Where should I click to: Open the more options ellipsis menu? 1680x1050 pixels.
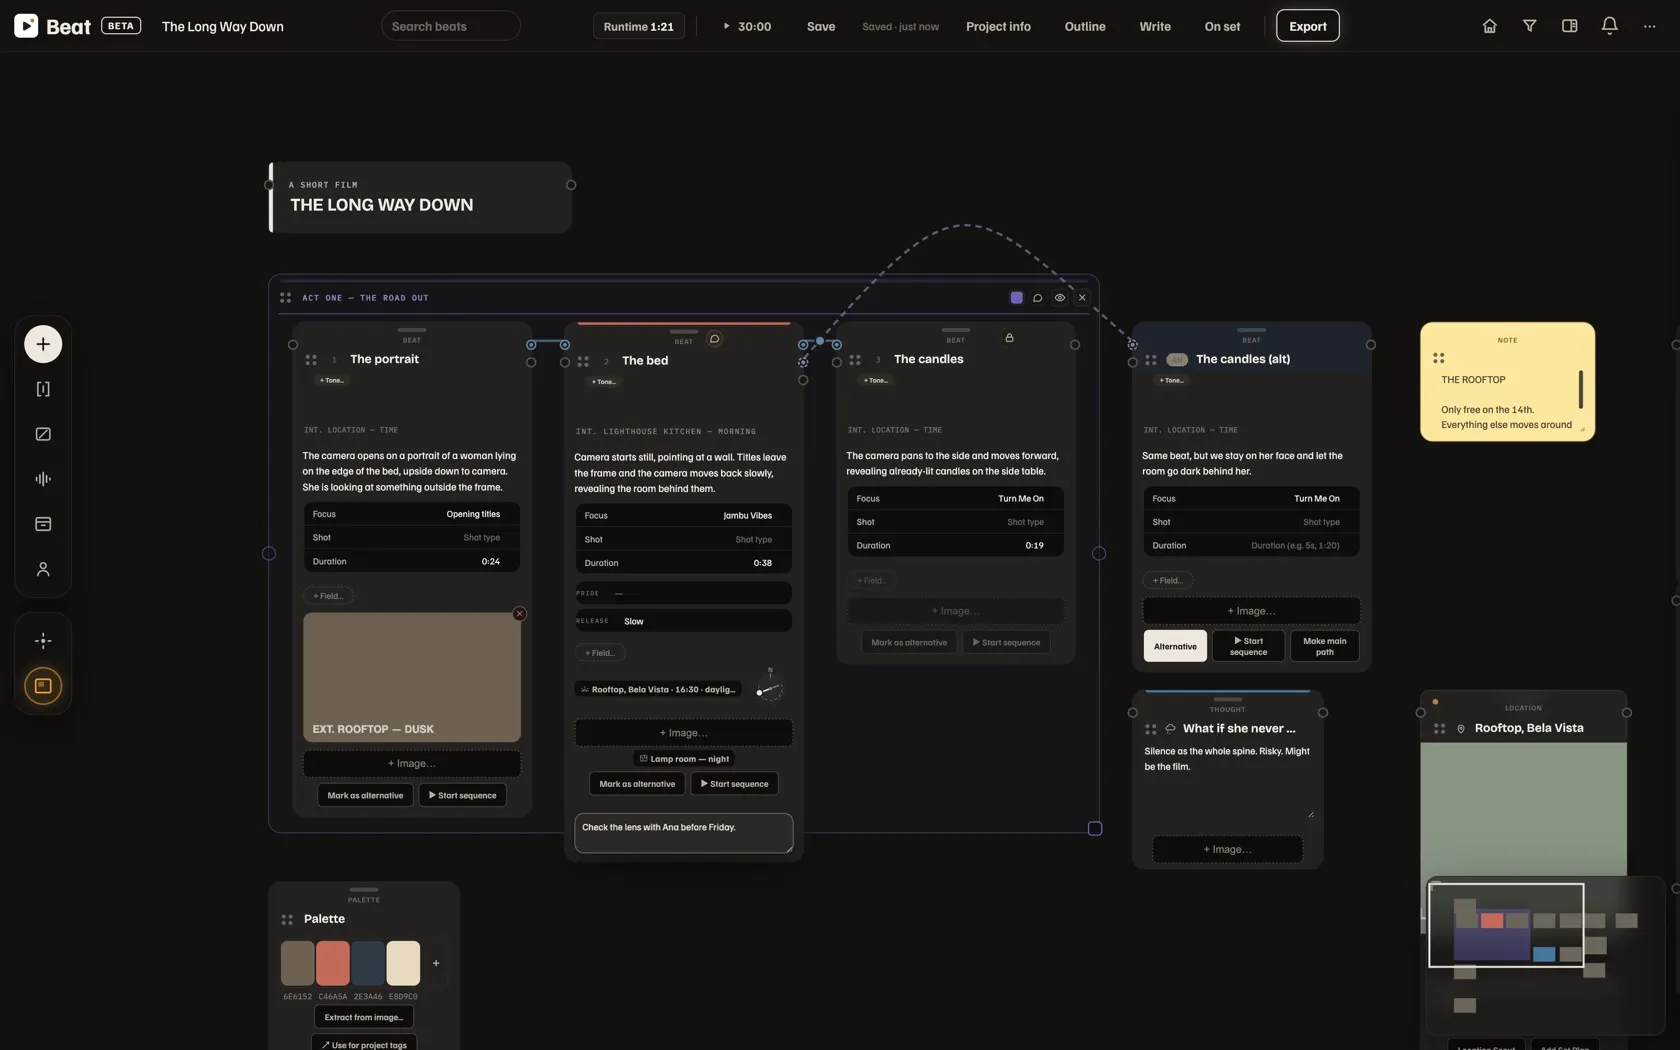click(x=1649, y=26)
